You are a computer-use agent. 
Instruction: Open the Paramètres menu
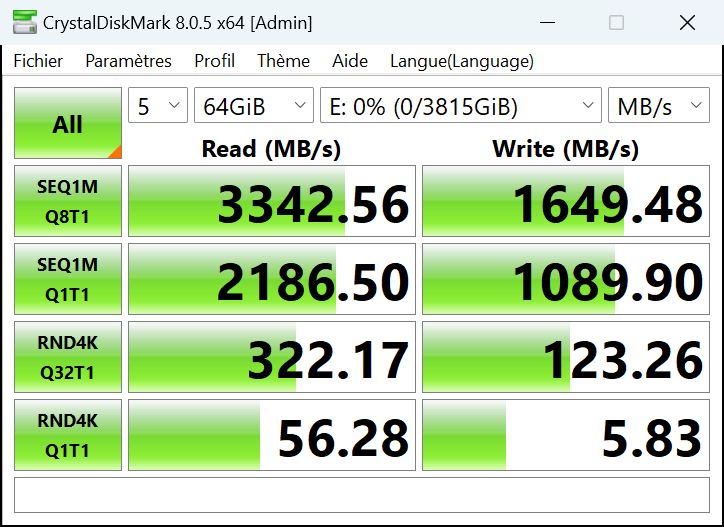coord(128,61)
